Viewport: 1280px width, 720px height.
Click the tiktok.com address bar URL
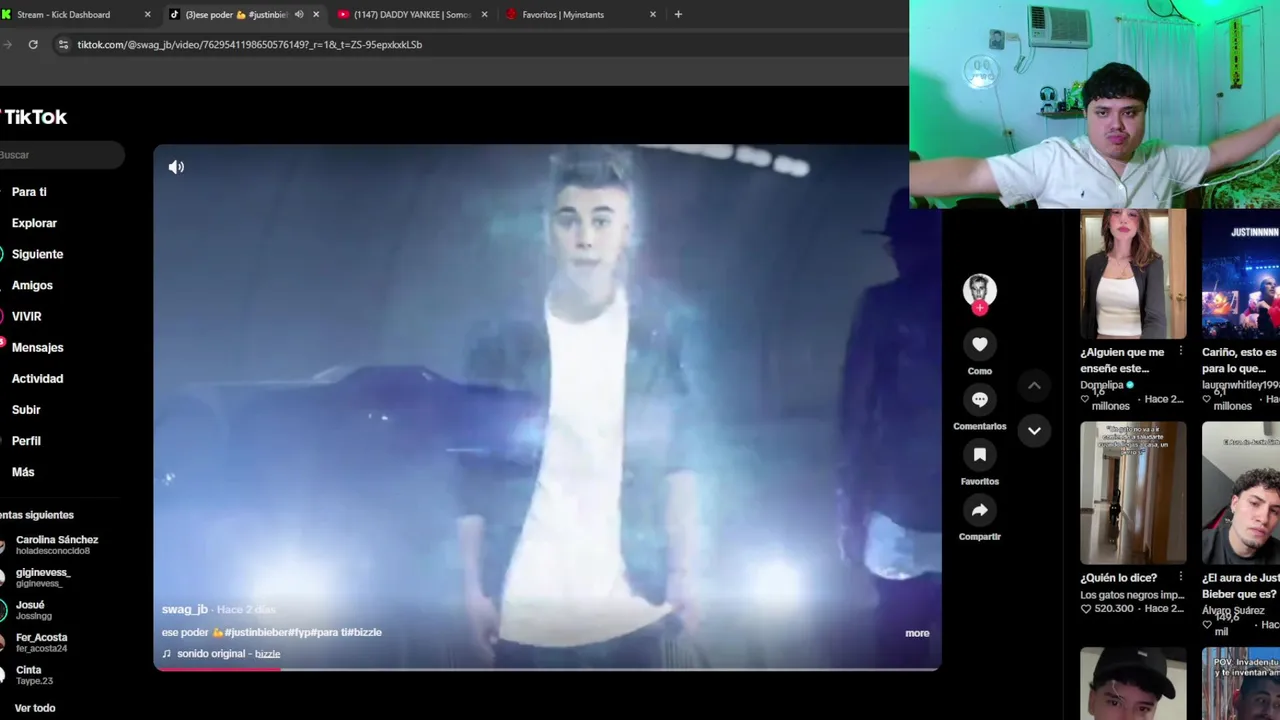click(x=250, y=45)
